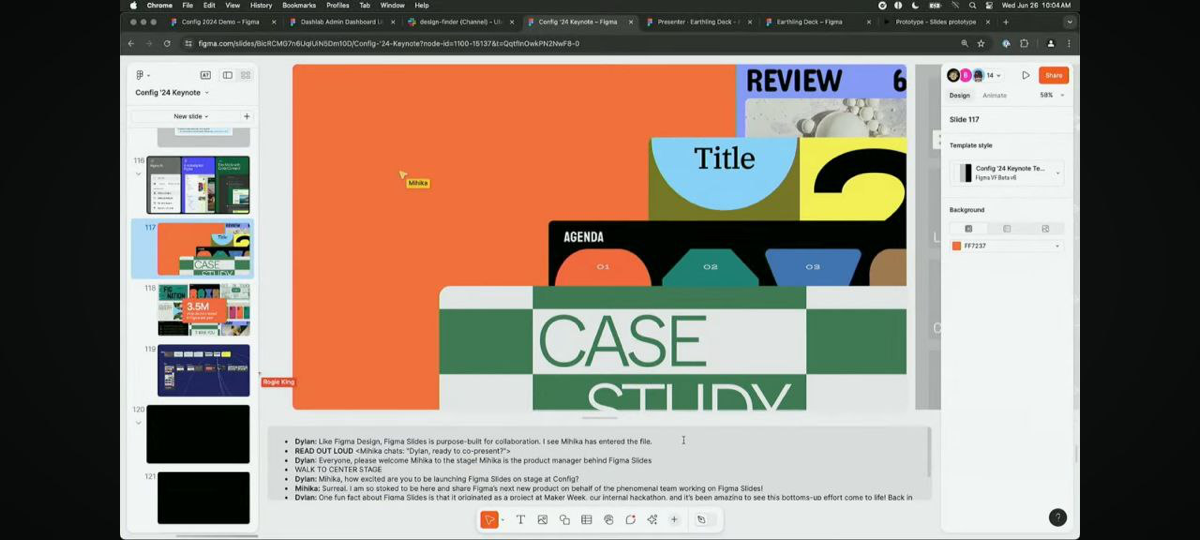Collapse slide group 116 chevron

[x=139, y=173]
